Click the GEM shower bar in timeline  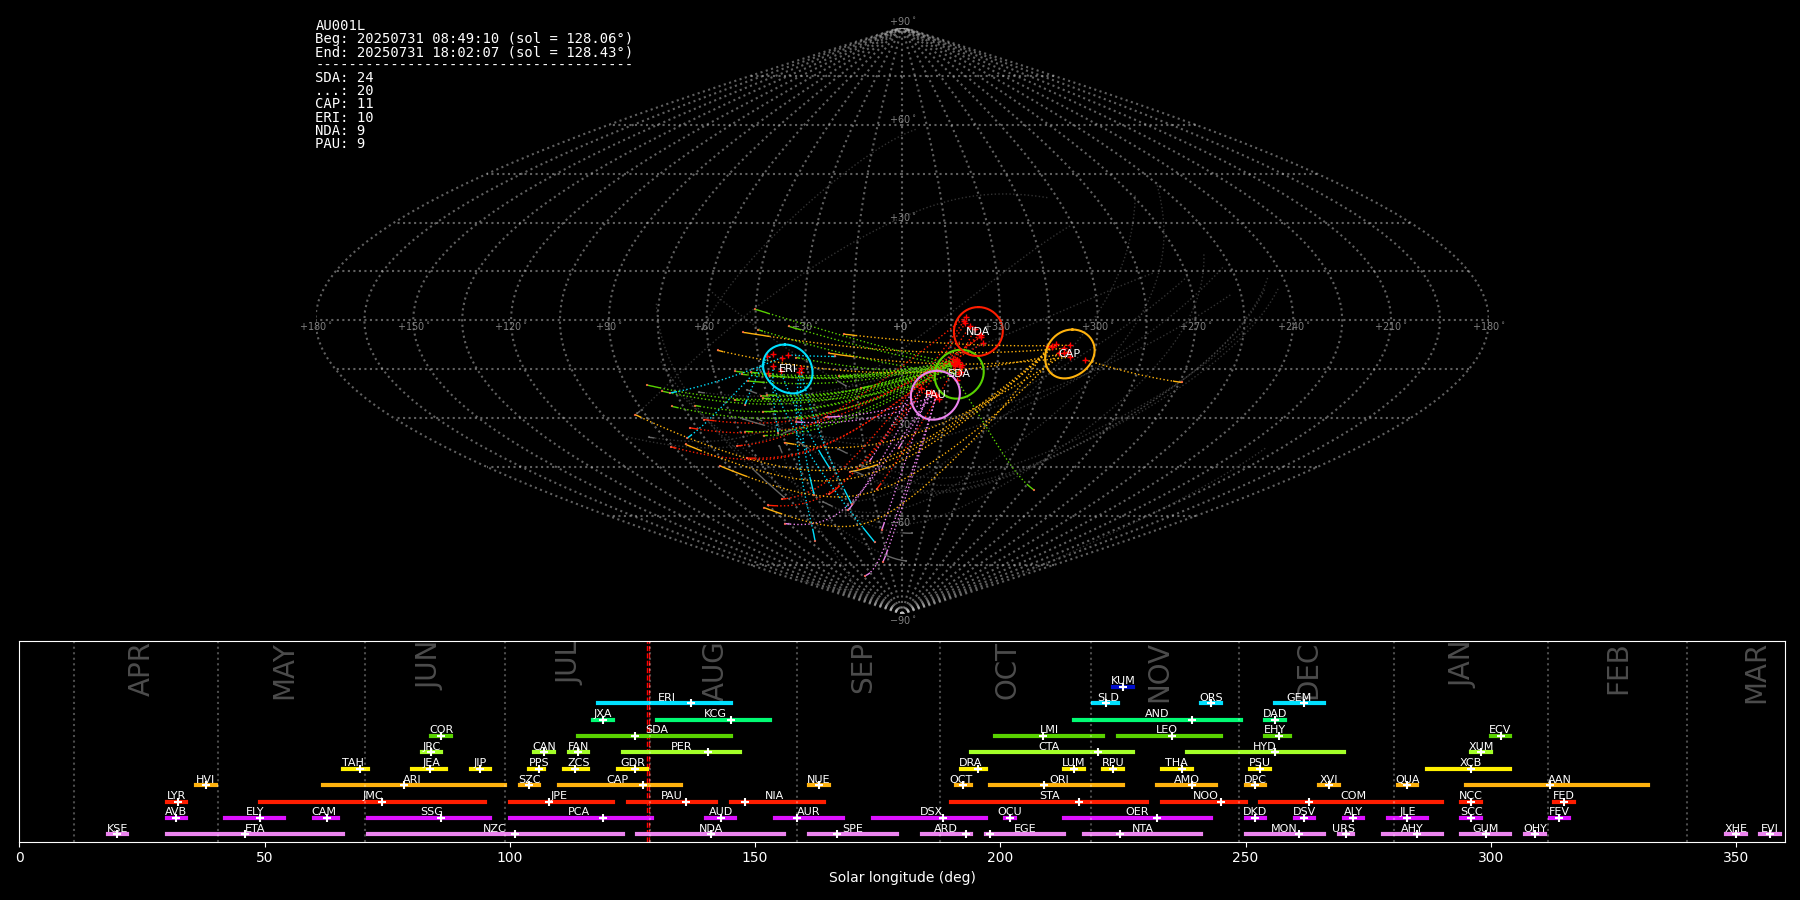(x=1299, y=703)
